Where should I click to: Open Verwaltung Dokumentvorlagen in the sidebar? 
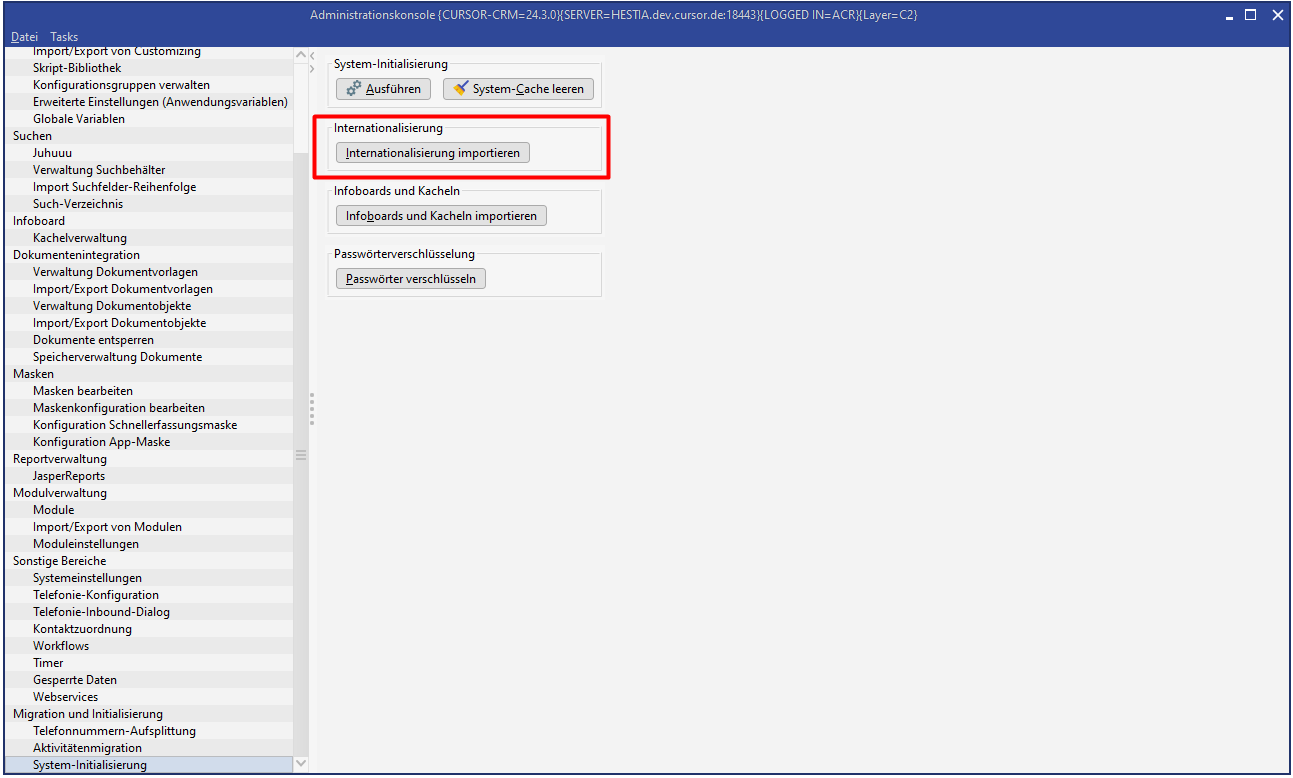coord(115,272)
